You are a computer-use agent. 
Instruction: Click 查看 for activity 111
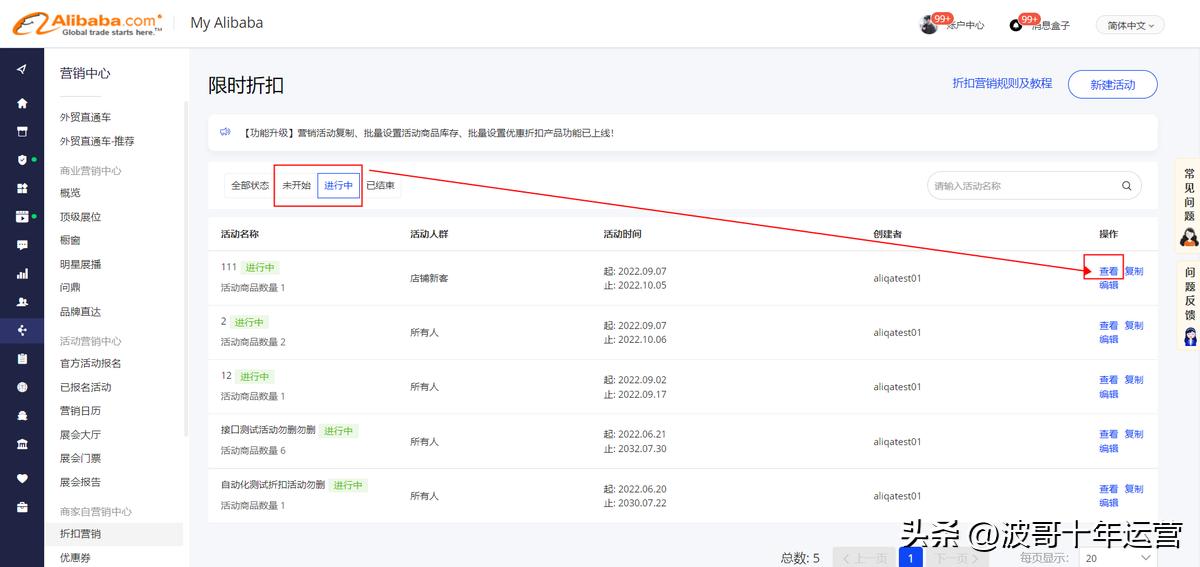tap(1108, 271)
